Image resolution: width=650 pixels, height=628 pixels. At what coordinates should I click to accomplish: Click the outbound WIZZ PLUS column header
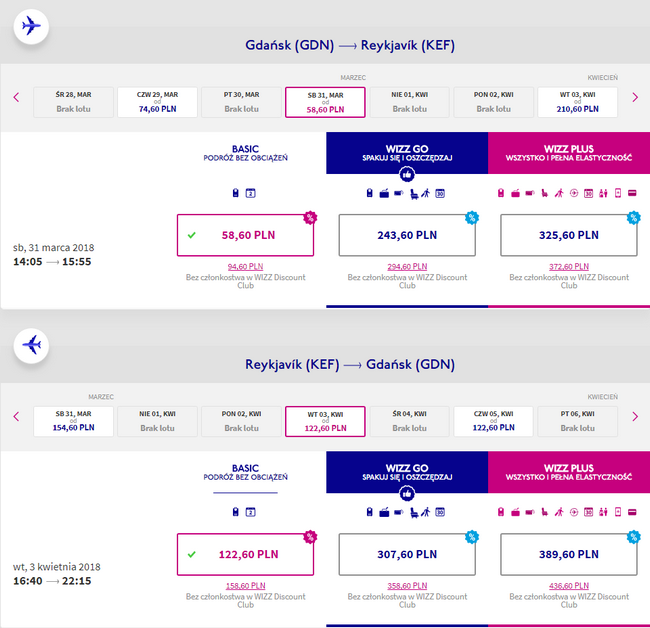(x=569, y=153)
